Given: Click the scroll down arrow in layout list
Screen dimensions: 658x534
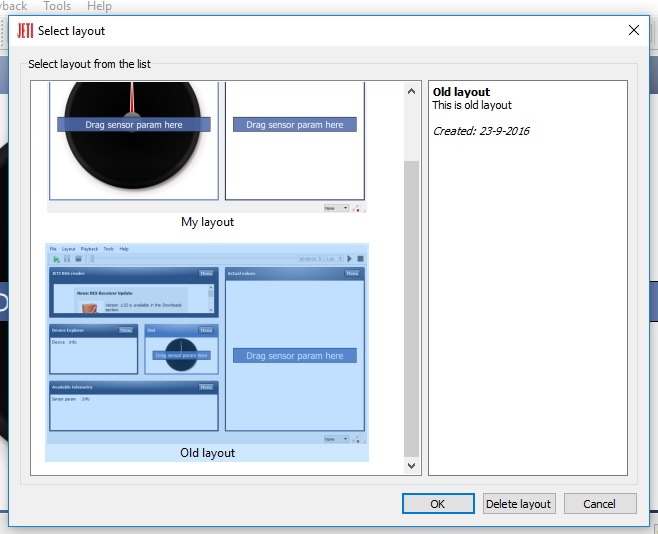Looking at the screenshot, I should click(x=412, y=466).
